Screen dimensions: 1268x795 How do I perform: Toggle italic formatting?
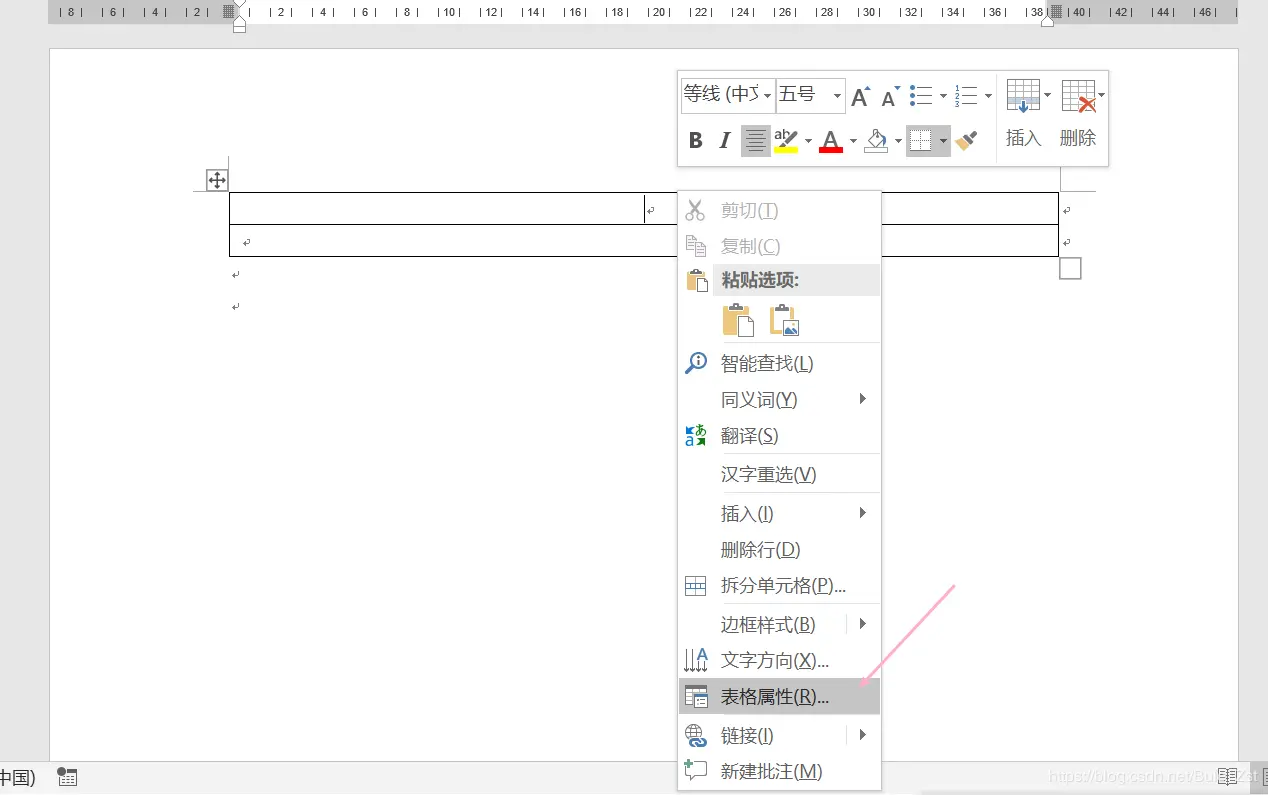tap(724, 140)
